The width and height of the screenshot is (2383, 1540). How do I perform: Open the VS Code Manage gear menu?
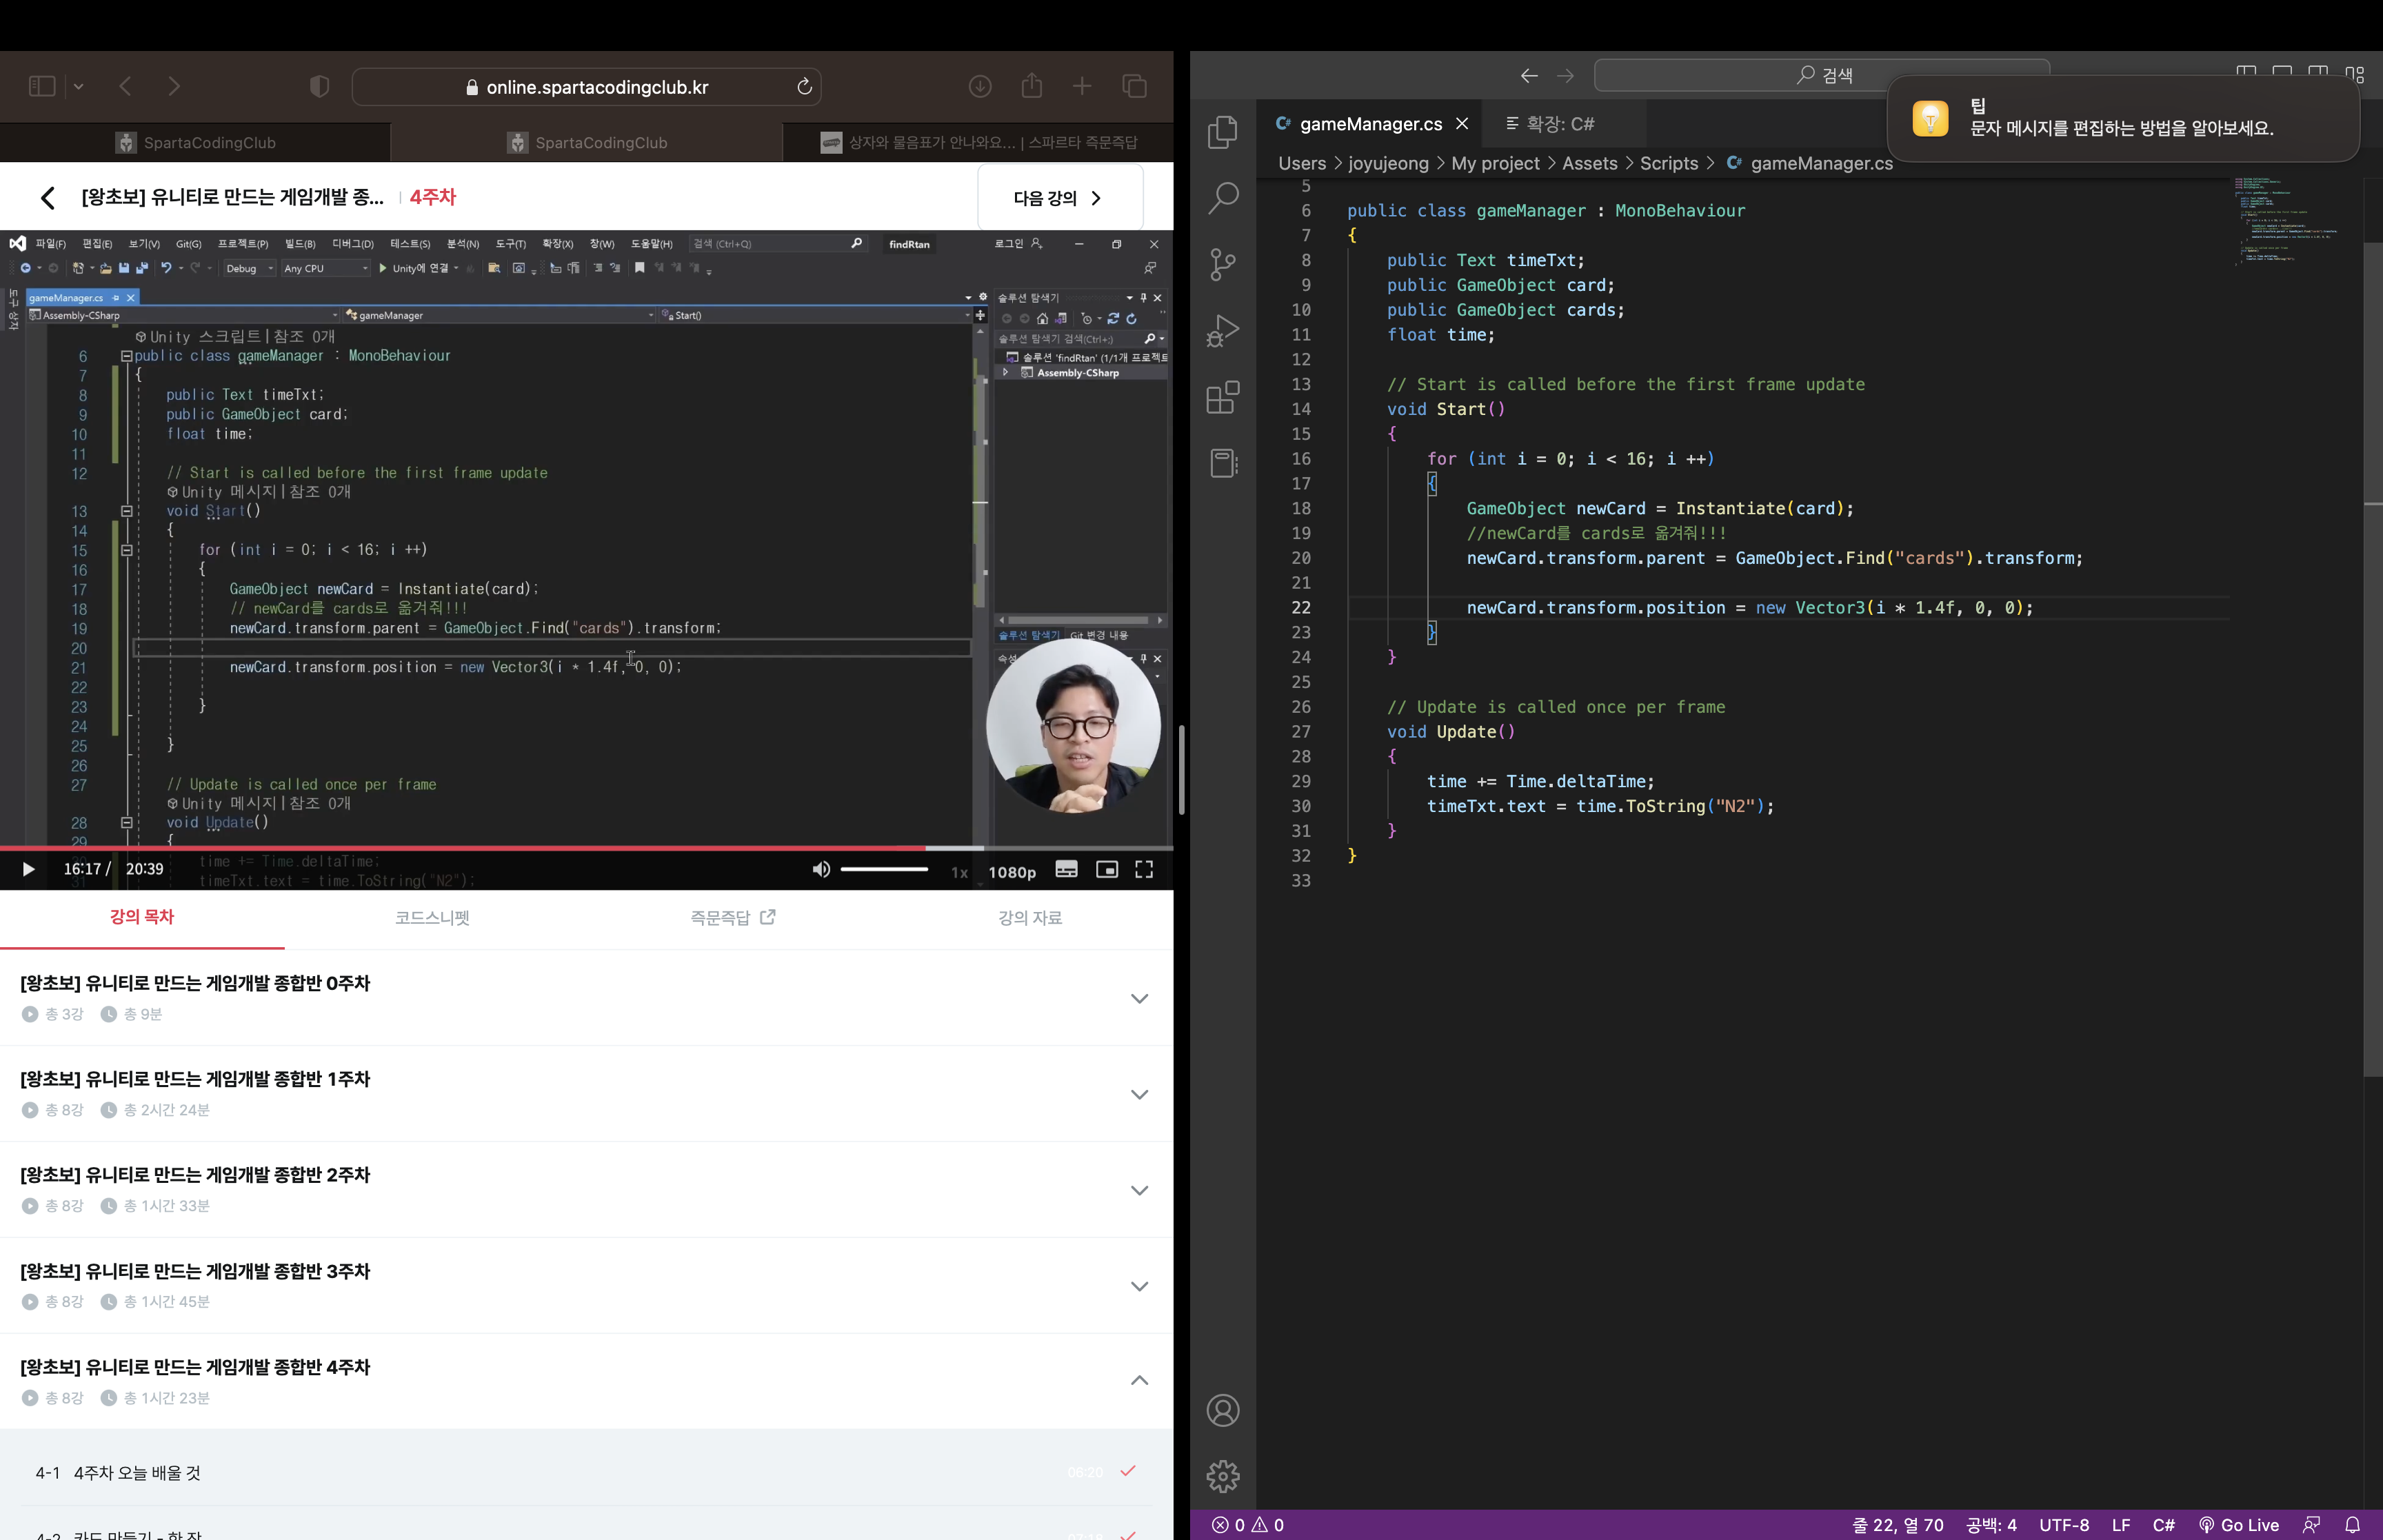click(x=1223, y=1476)
